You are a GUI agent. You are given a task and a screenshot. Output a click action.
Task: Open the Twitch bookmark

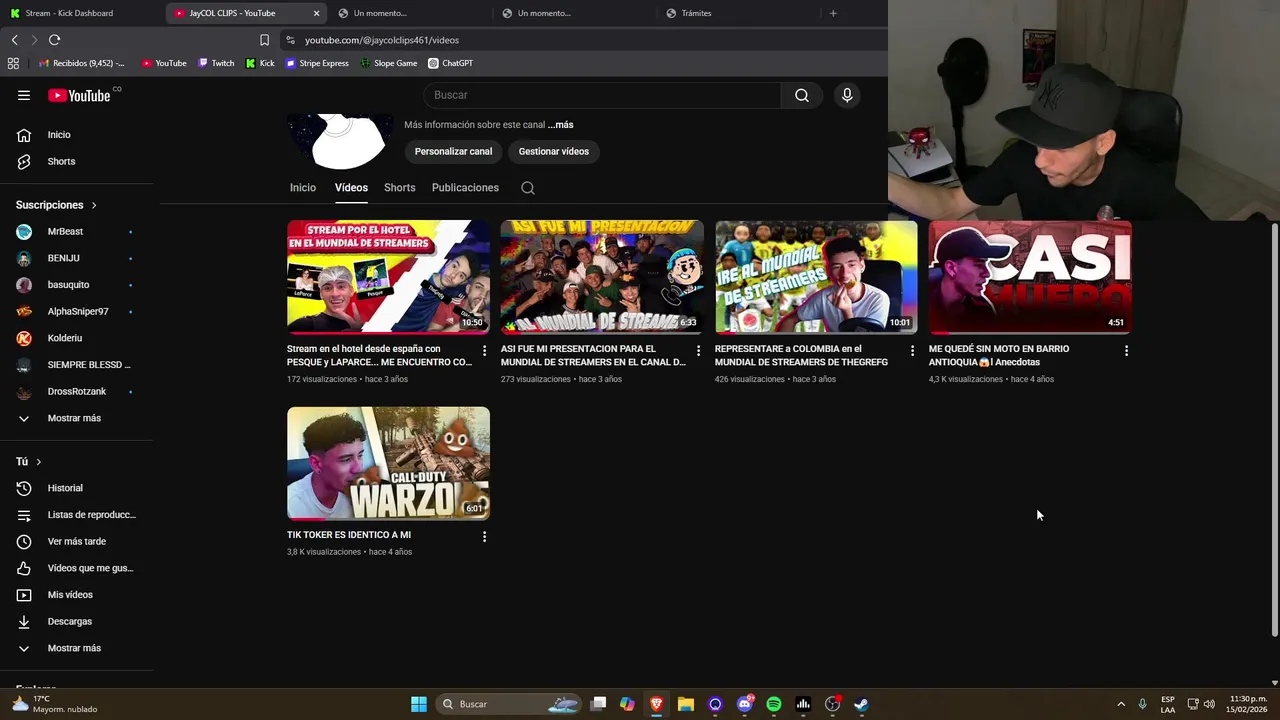point(216,63)
